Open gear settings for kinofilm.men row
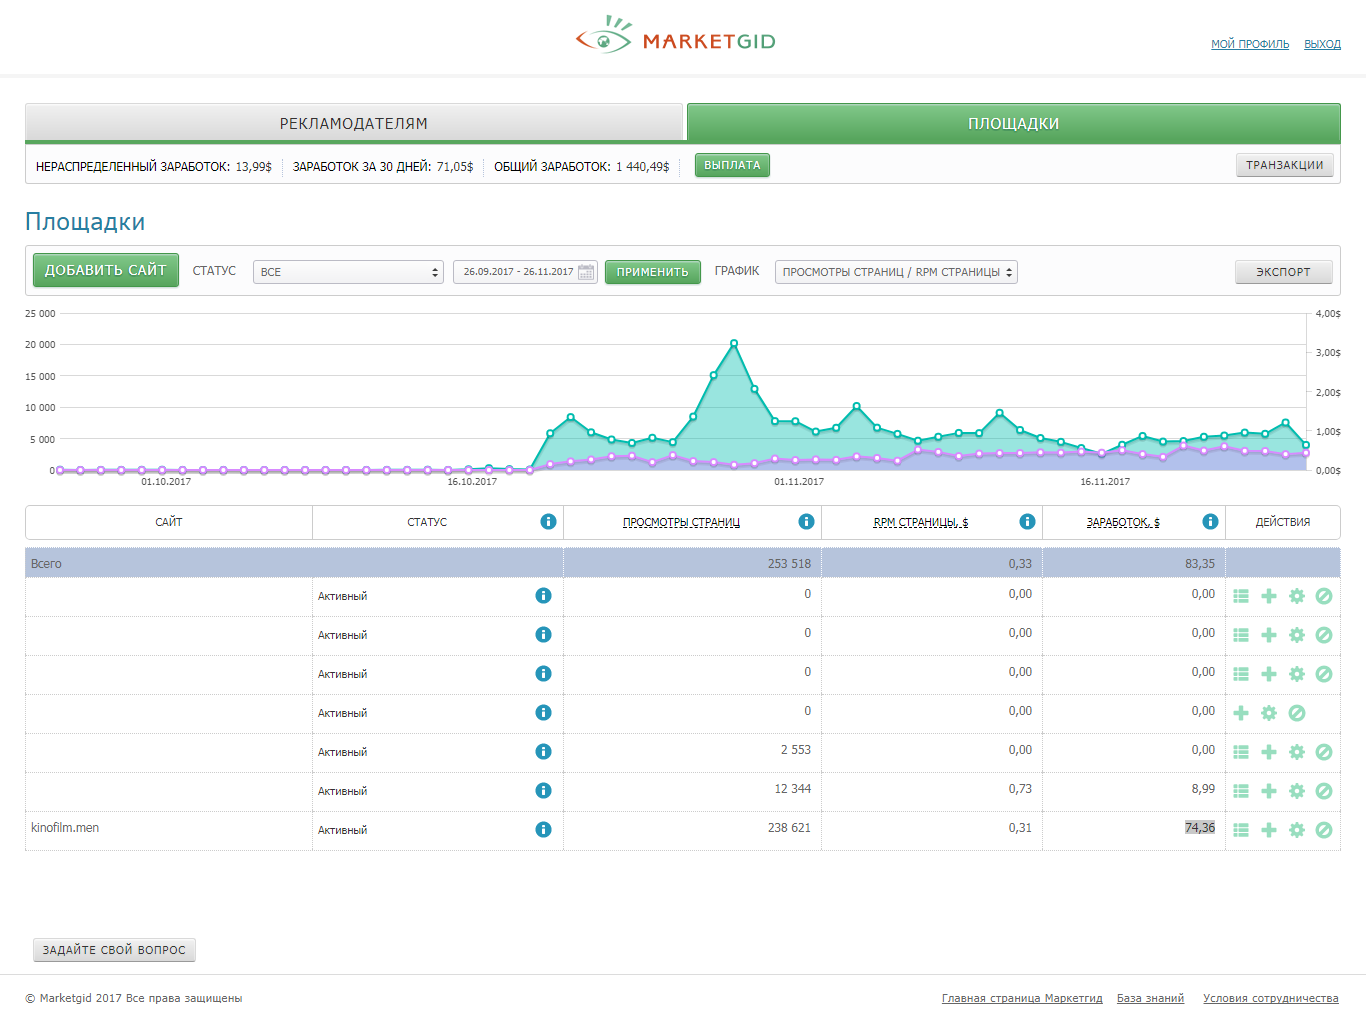Screen dimensions: 1366x1024 1297,830
